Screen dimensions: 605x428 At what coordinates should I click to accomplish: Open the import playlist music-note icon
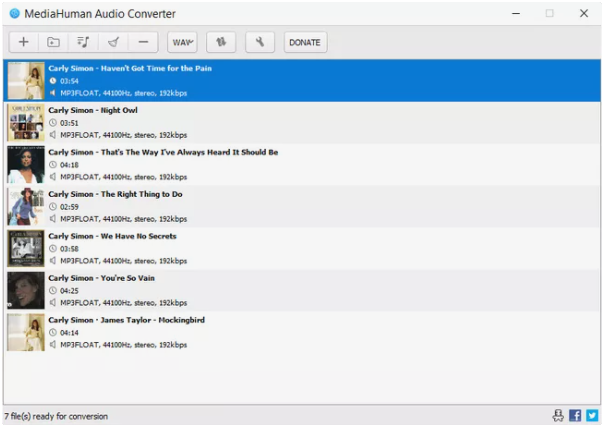tap(83, 42)
